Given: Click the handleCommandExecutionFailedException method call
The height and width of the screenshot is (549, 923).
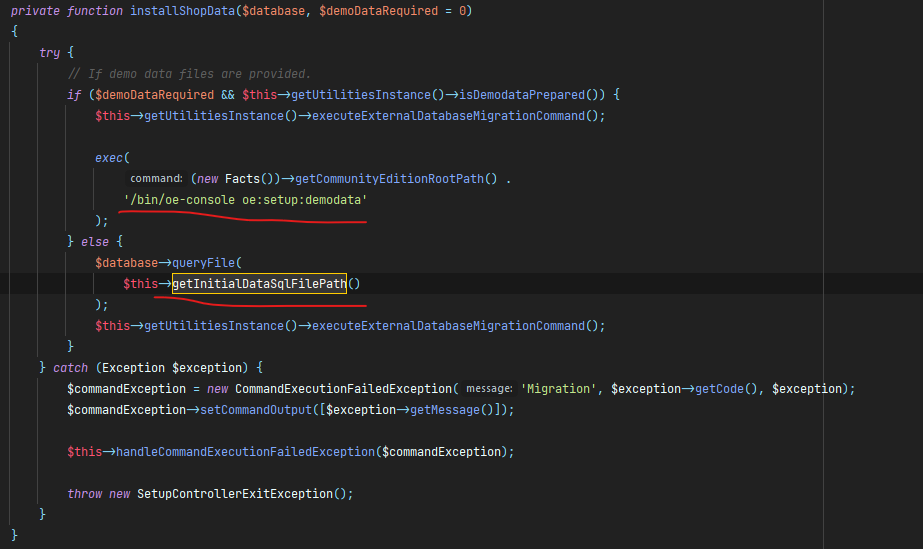Looking at the screenshot, I should [x=246, y=452].
